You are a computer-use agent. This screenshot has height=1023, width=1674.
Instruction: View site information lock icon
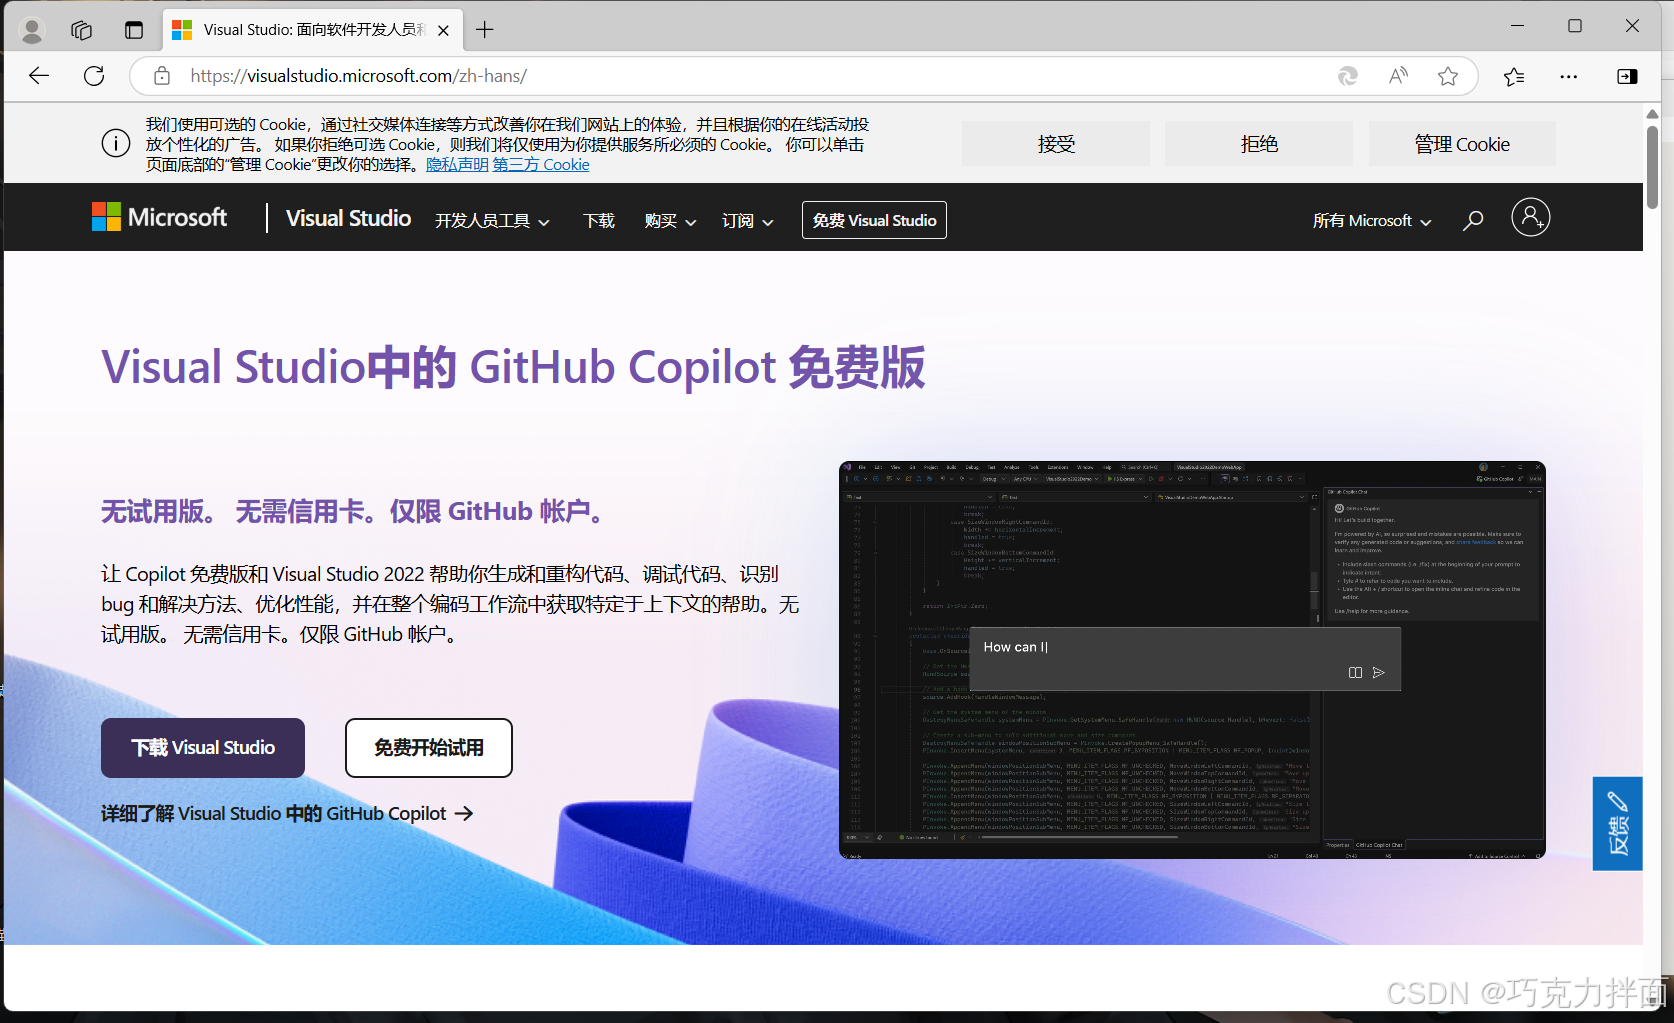162,76
